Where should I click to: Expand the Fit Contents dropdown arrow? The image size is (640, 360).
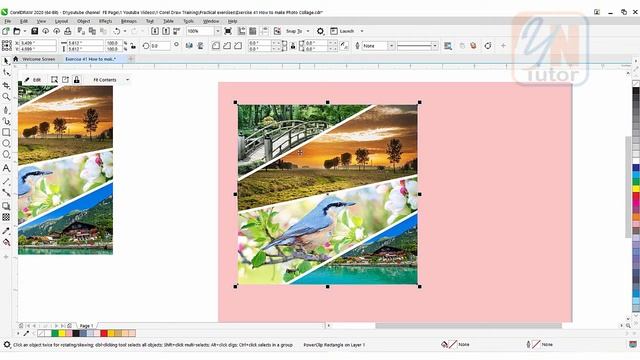pyautogui.click(x=127, y=80)
